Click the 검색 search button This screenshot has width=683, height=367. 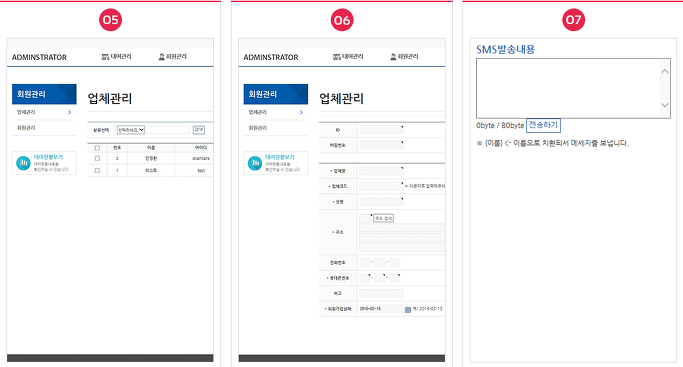coord(199,130)
